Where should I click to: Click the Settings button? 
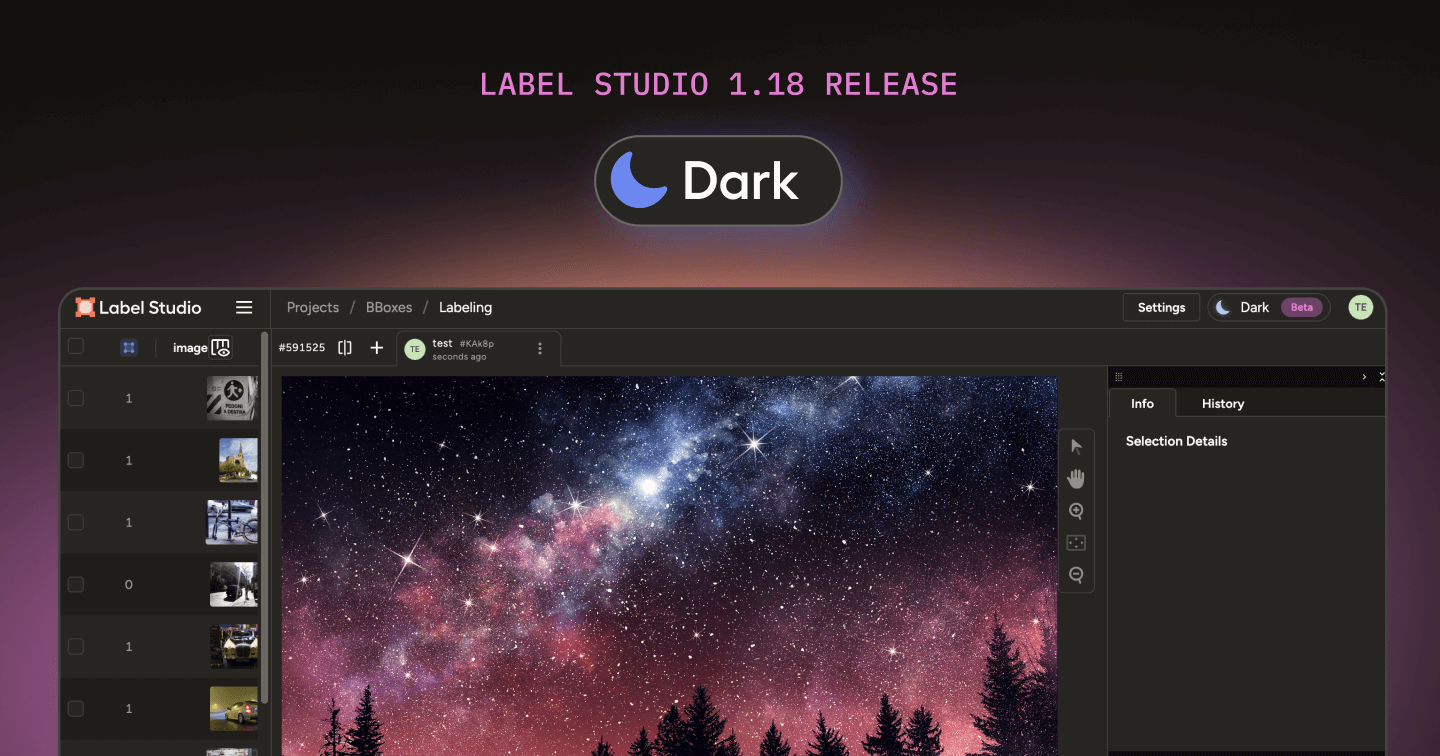pyautogui.click(x=1160, y=307)
